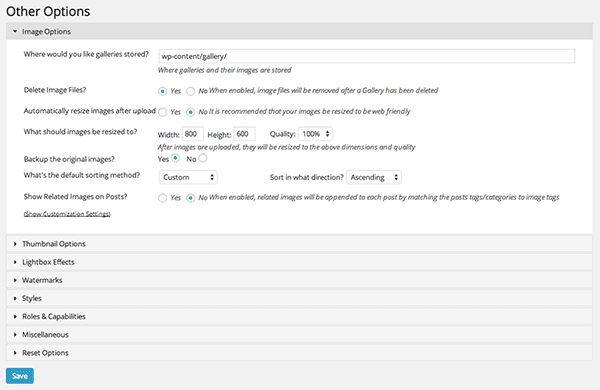Screen dimensions: 600x390
Task: Expand the Styles section
Action: (299, 298)
